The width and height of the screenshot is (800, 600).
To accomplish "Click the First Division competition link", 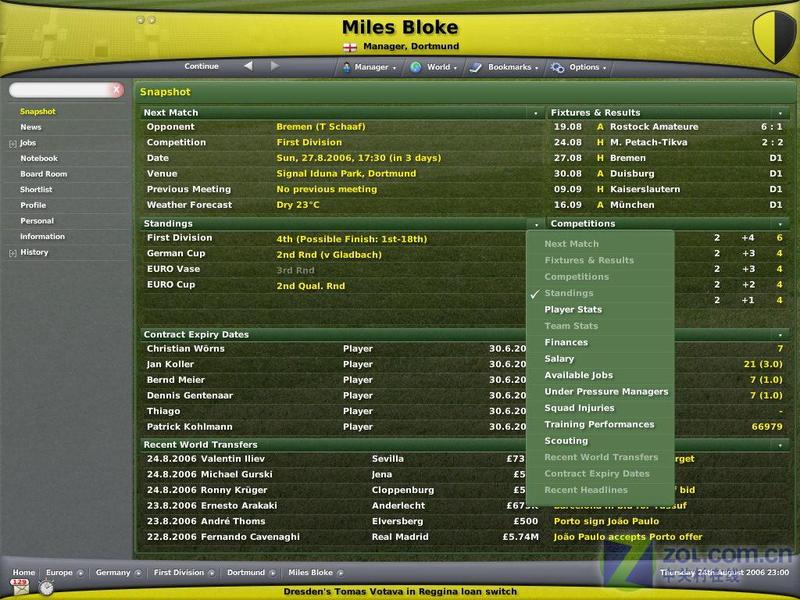I will (x=309, y=142).
